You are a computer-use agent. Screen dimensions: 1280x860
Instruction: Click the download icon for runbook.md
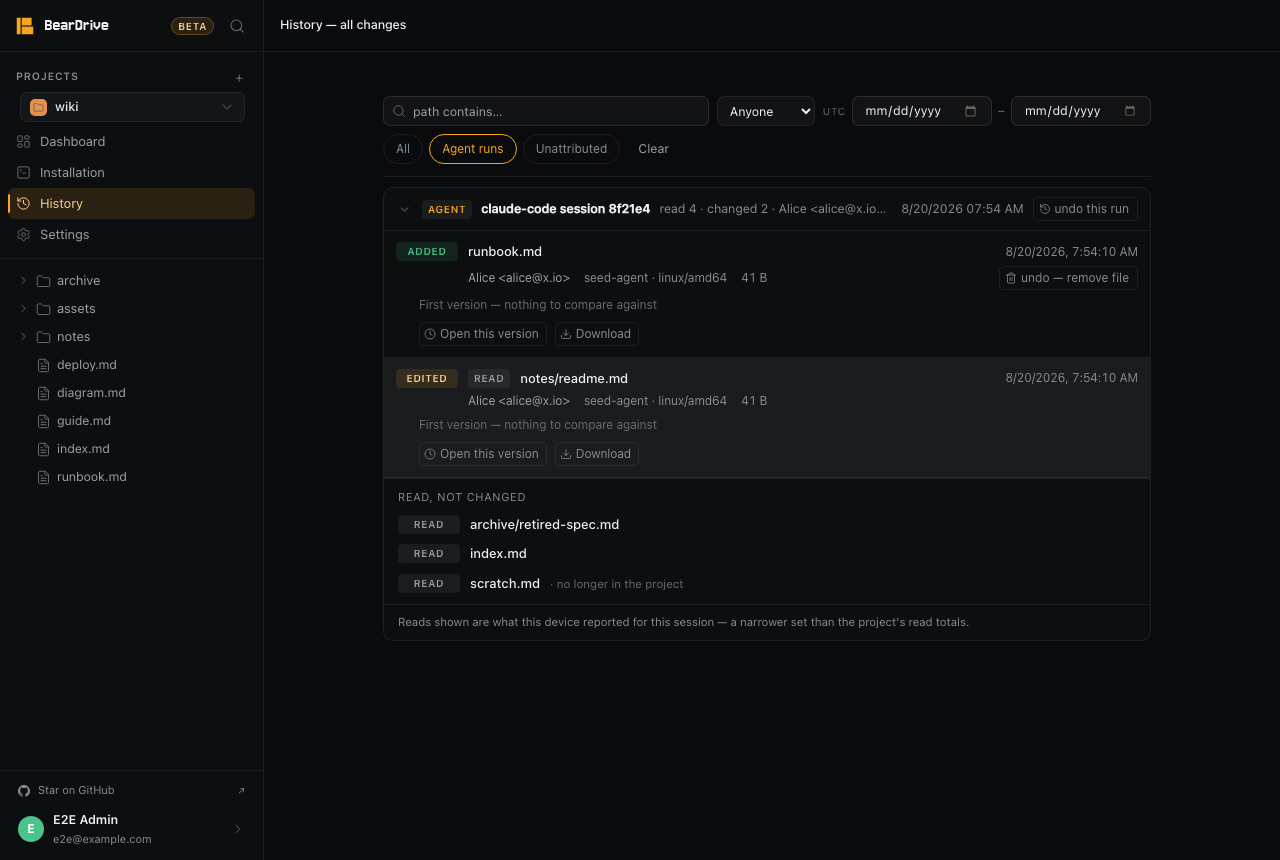click(x=566, y=334)
